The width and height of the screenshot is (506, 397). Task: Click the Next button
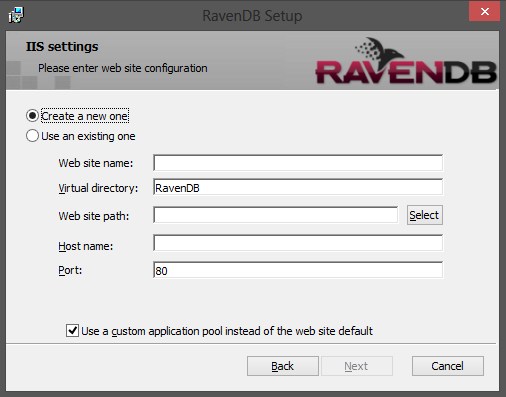(x=357, y=366)
